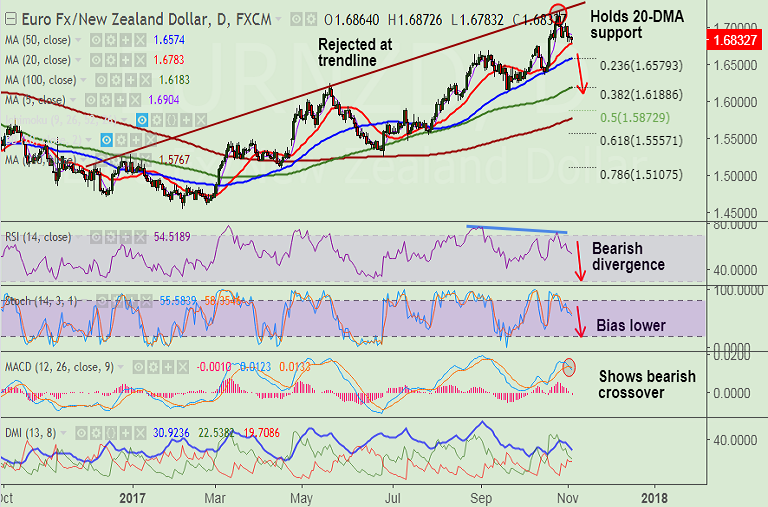Open format settings for MA (100, close)
This screenshot has width=768, height=507.
[116, 80]
